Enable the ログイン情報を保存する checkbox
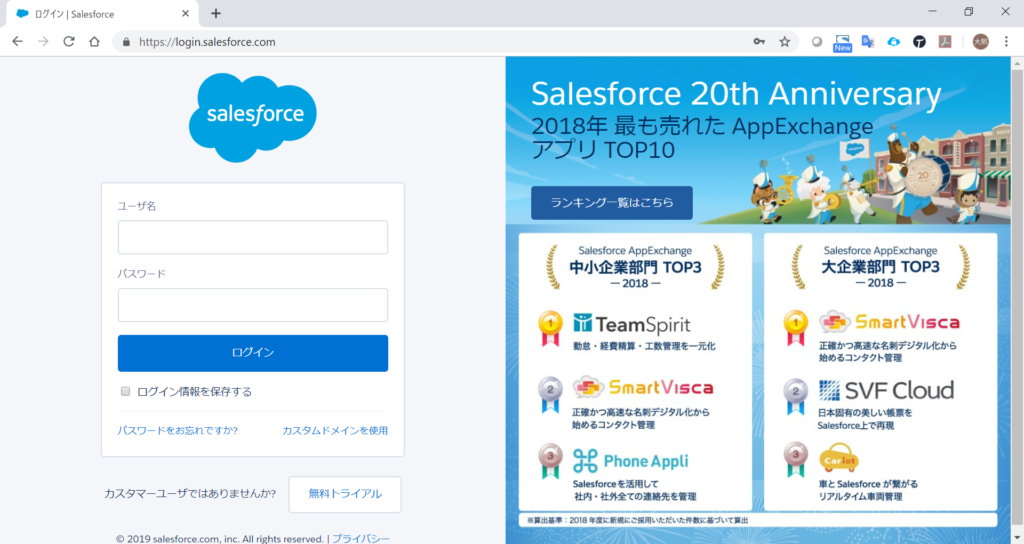 (x=126, y=392)
